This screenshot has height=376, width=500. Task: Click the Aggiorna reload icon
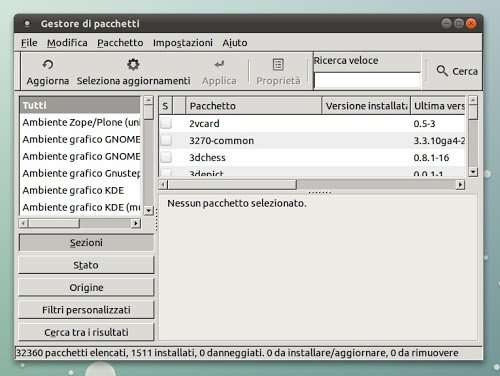pyautogui.click(x=48, y=64)
